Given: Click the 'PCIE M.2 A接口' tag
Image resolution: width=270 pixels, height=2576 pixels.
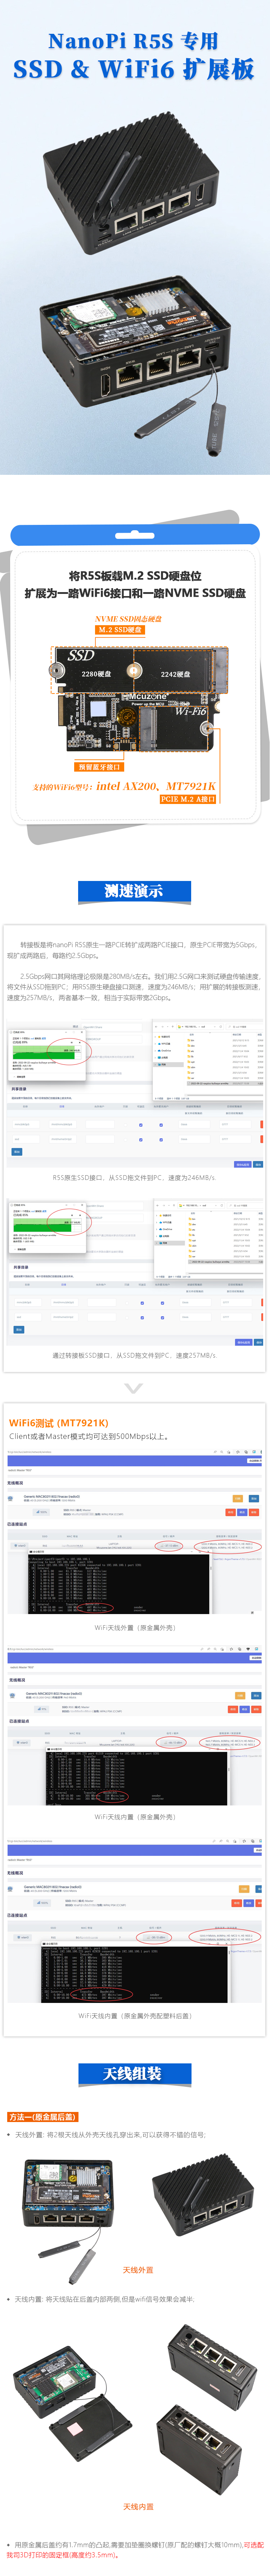Looking at the screenshot, I should click(188, 799).
